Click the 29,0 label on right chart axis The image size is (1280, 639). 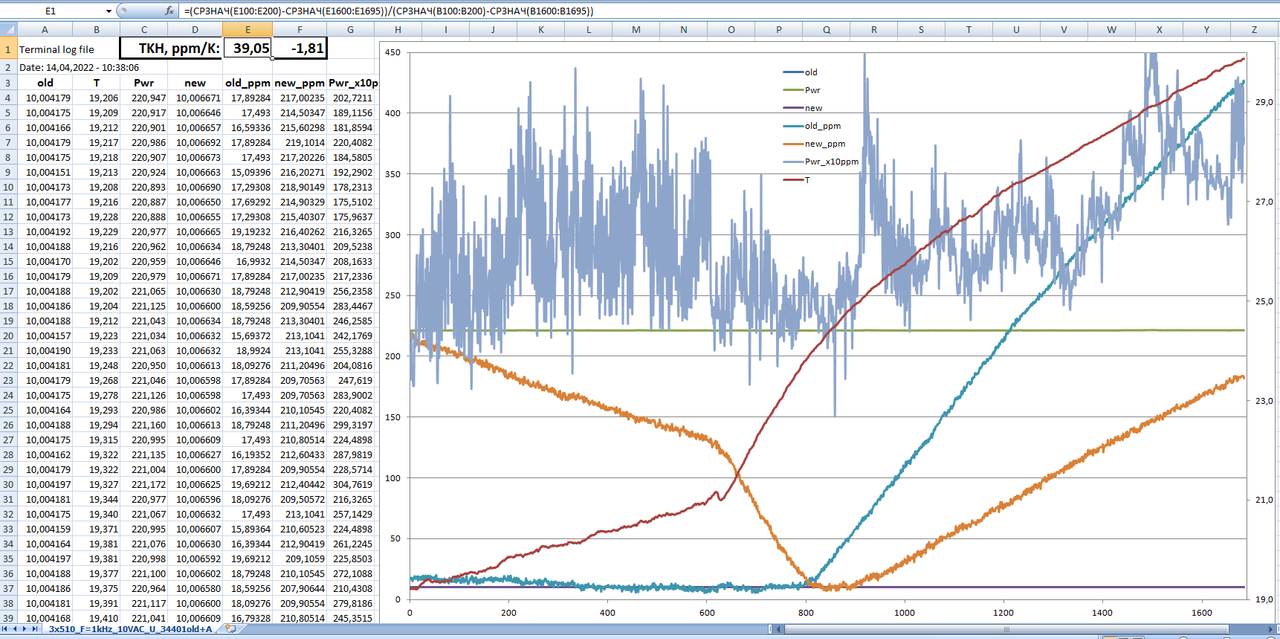coord(1263,102)
